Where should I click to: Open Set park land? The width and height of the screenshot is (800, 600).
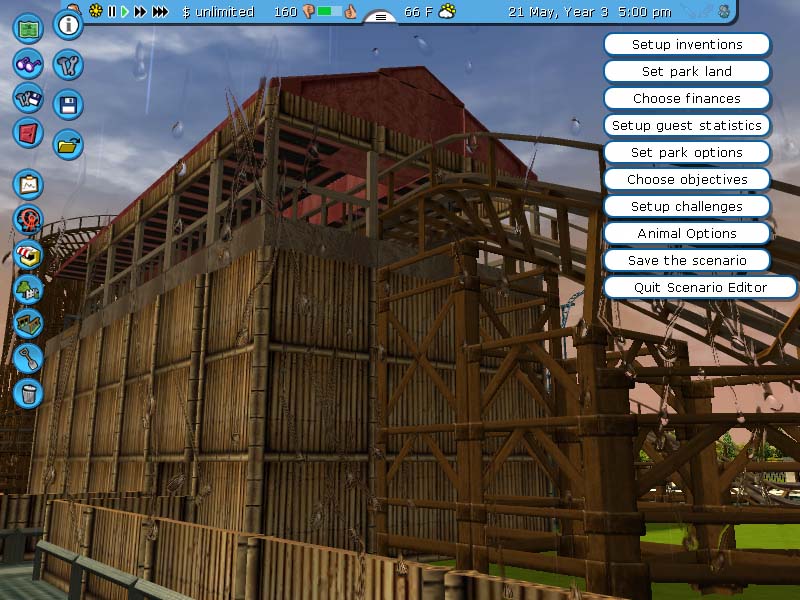point(687,71)
